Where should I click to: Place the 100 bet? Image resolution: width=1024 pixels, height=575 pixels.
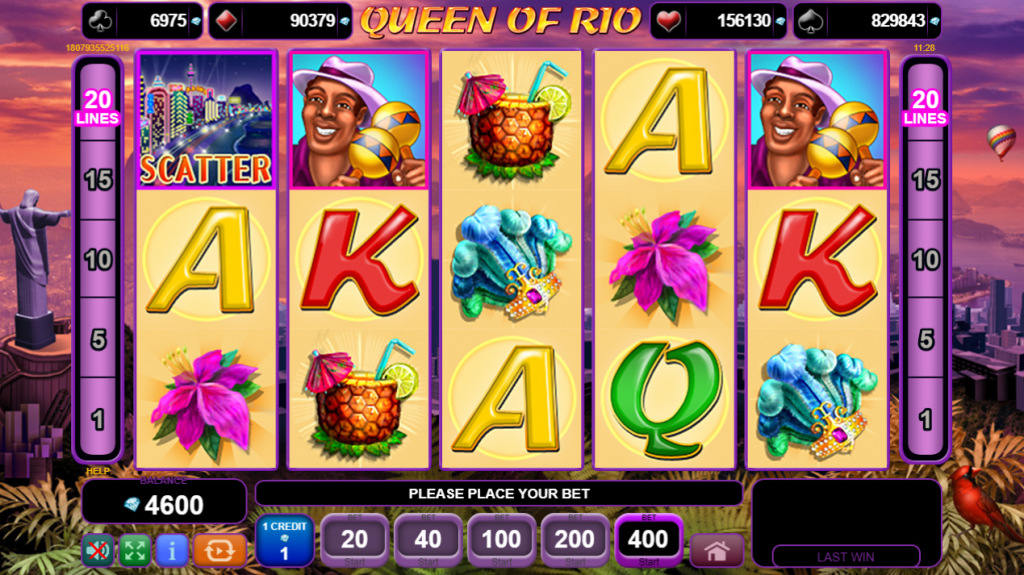point(502,540)
